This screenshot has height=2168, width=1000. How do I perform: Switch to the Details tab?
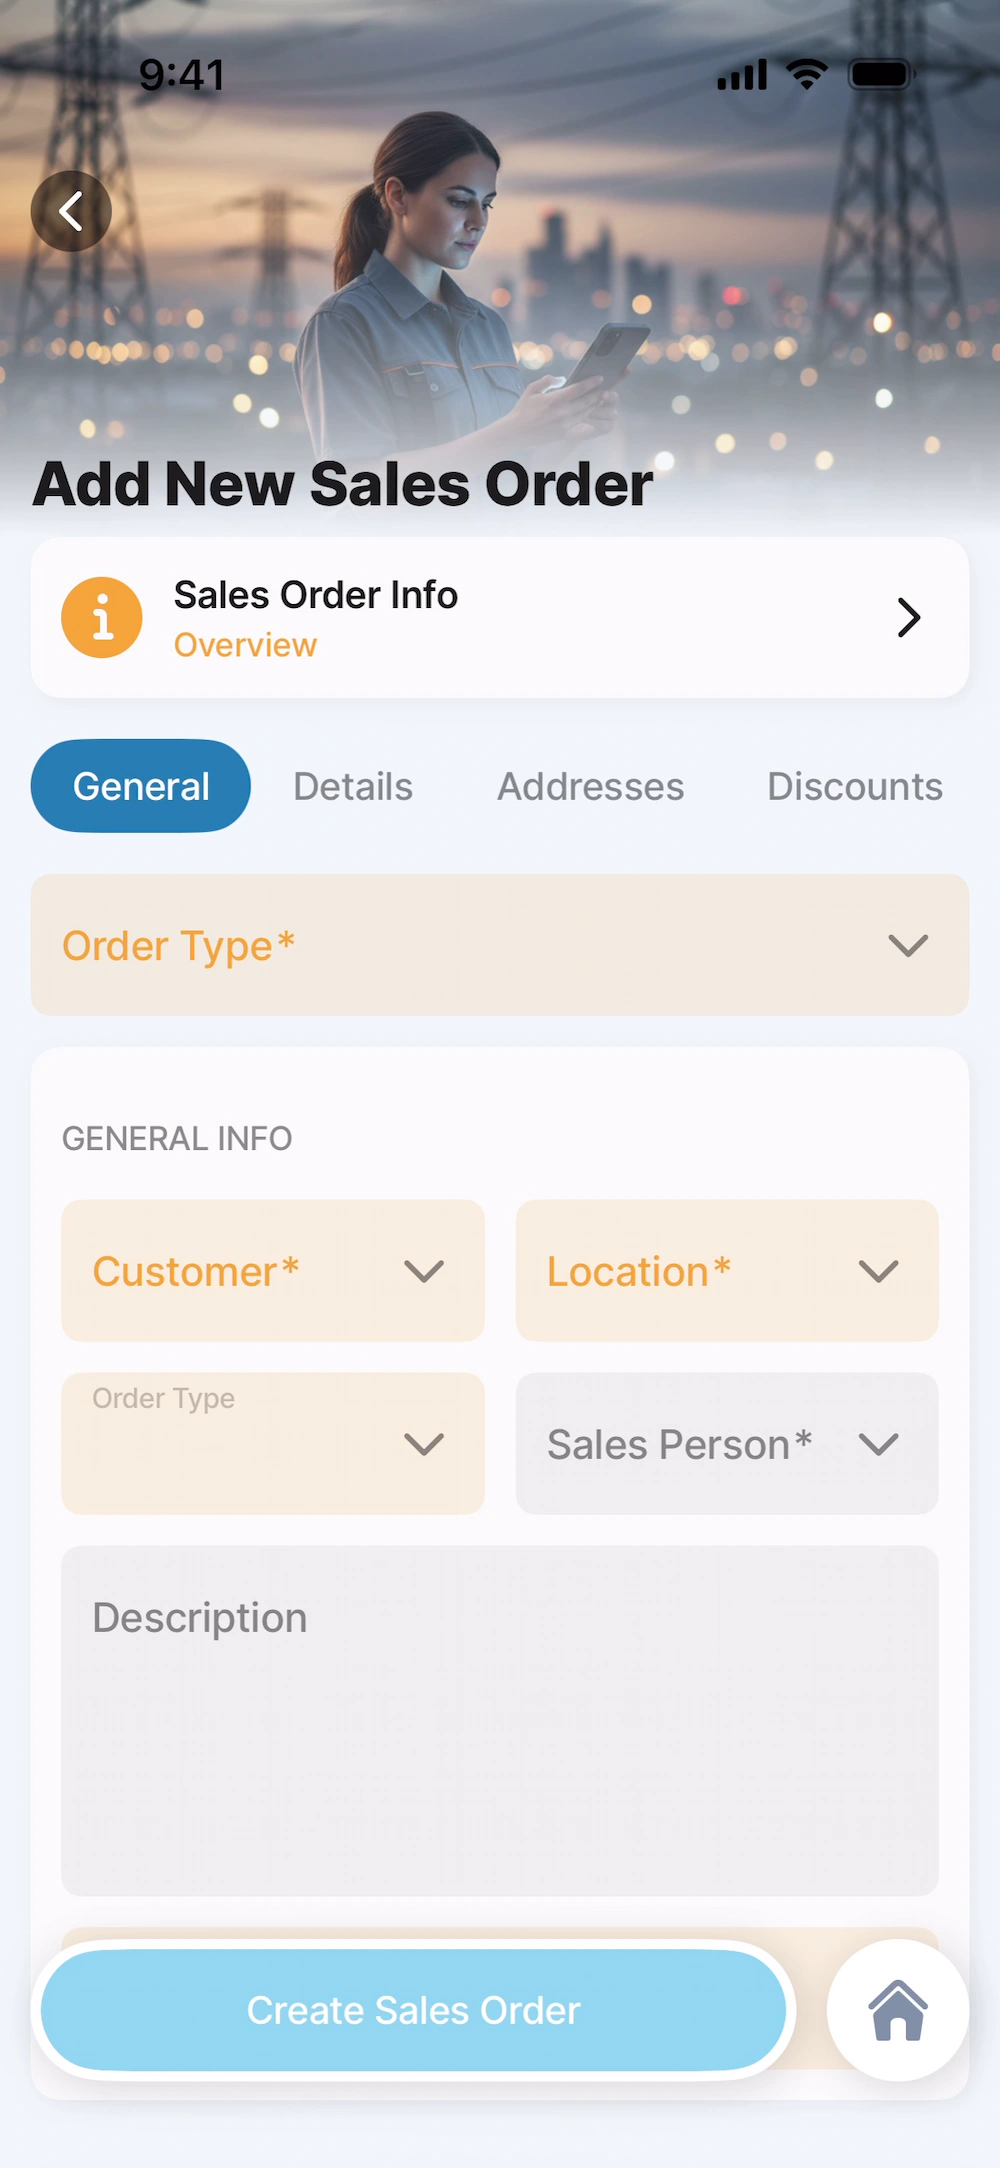tap(353, 786)
